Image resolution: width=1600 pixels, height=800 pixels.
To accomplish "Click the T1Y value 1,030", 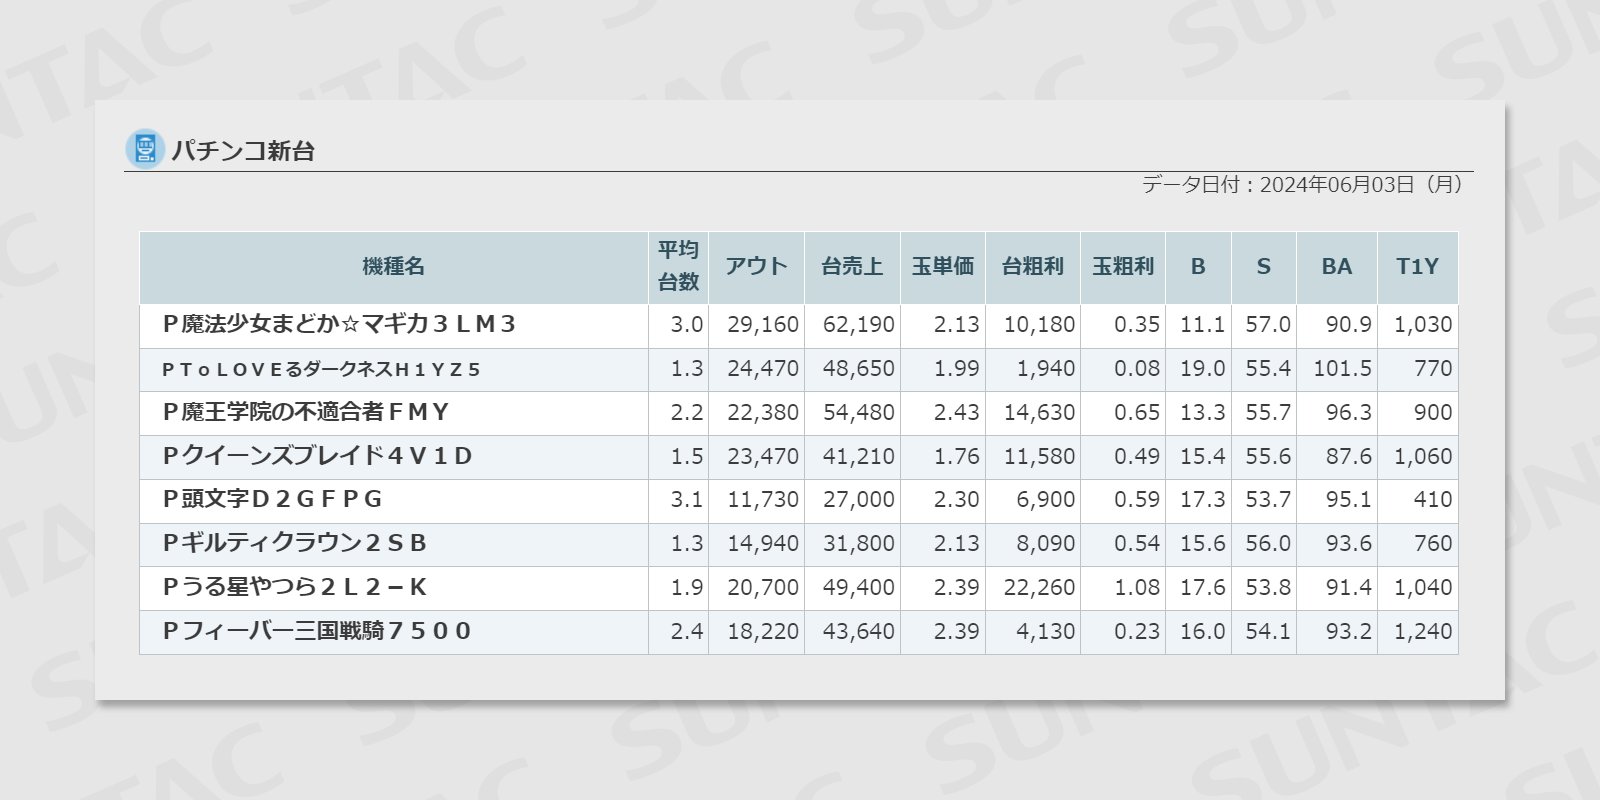I will pos(1423,325).
